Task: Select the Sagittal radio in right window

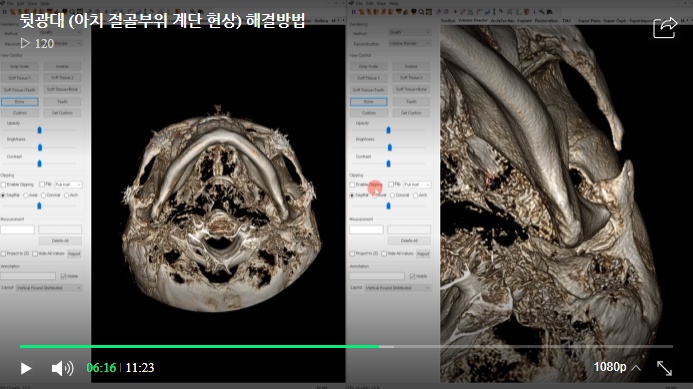Action: tap(352, 195)
